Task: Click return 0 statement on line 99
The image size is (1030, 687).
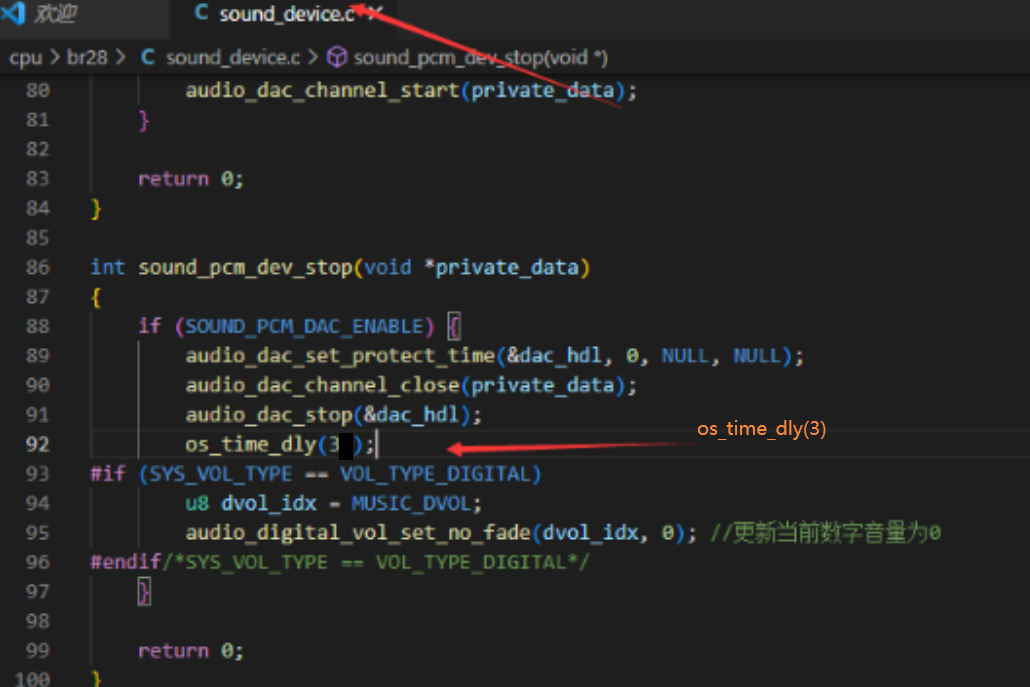Action: (190, 651)
